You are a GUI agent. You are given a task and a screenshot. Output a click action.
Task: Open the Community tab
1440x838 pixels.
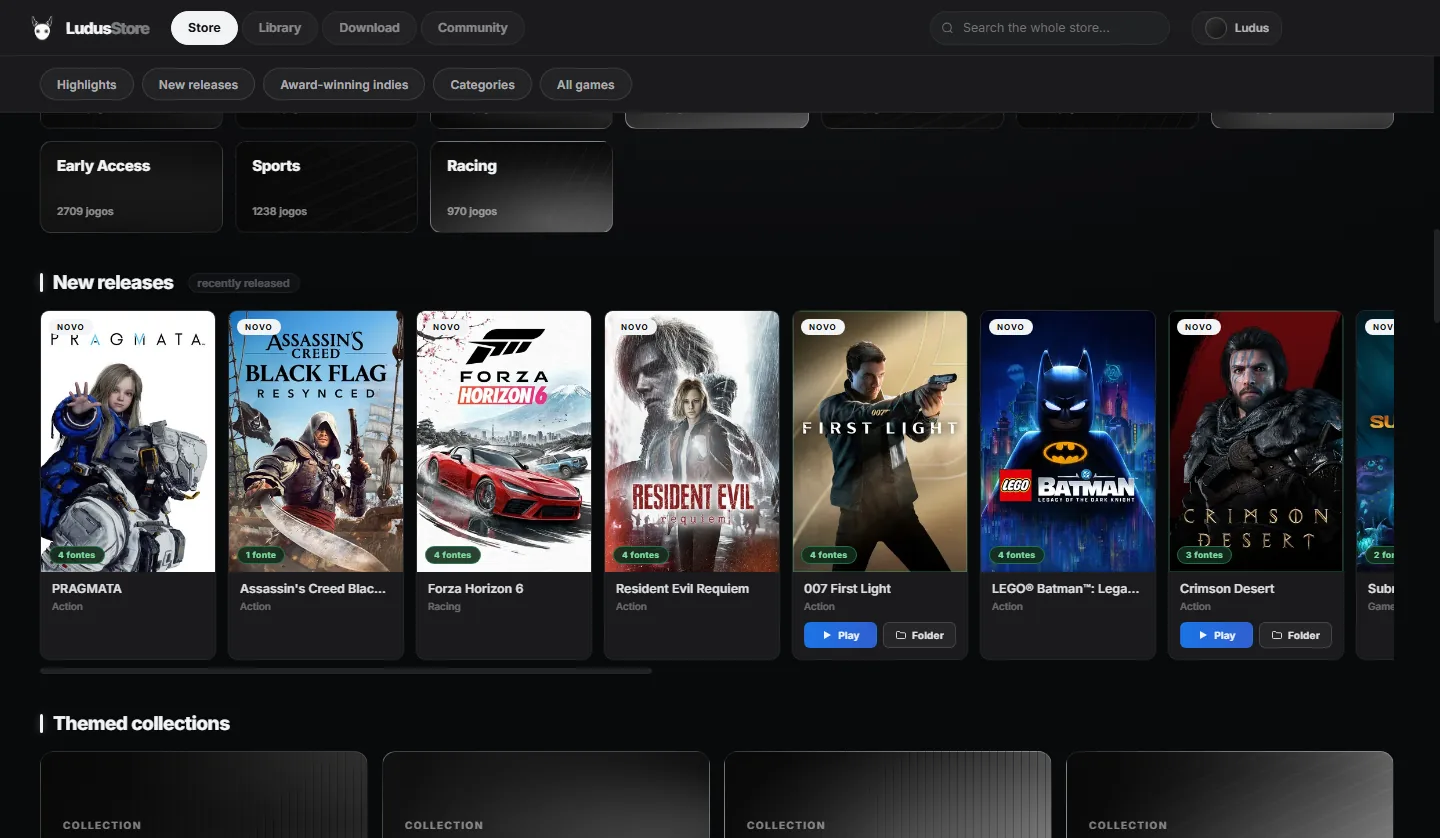click(473, 28)
